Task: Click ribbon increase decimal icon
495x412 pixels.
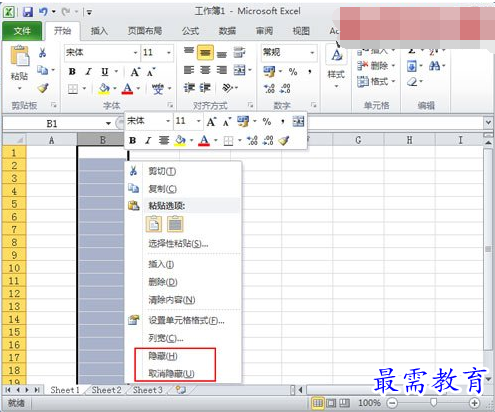Action: [x=269, y=88]
